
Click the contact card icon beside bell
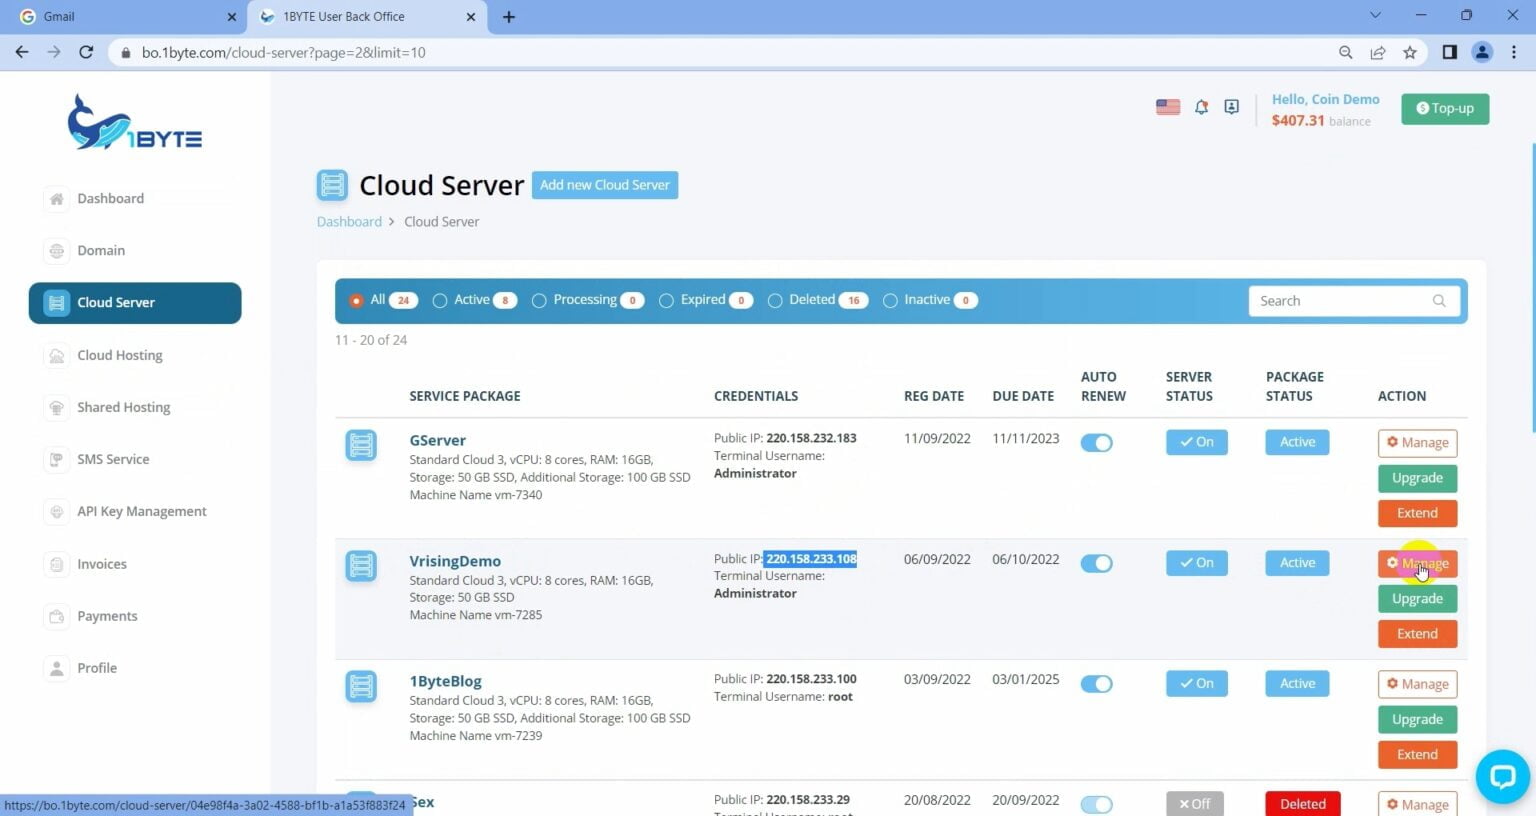1232,107
